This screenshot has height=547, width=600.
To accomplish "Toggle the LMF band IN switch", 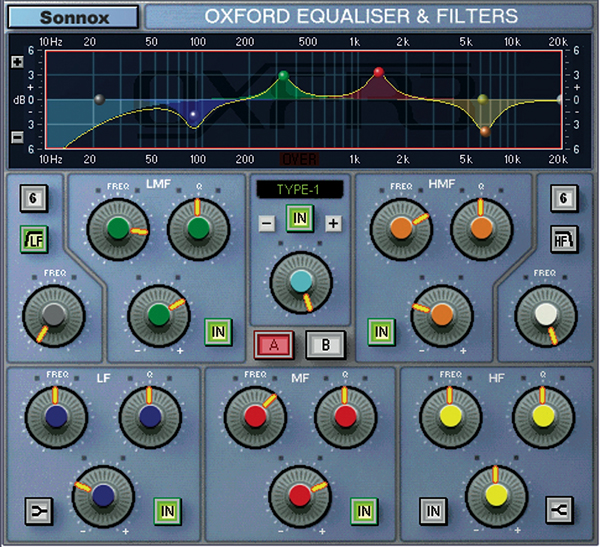I will pos(217,329).
